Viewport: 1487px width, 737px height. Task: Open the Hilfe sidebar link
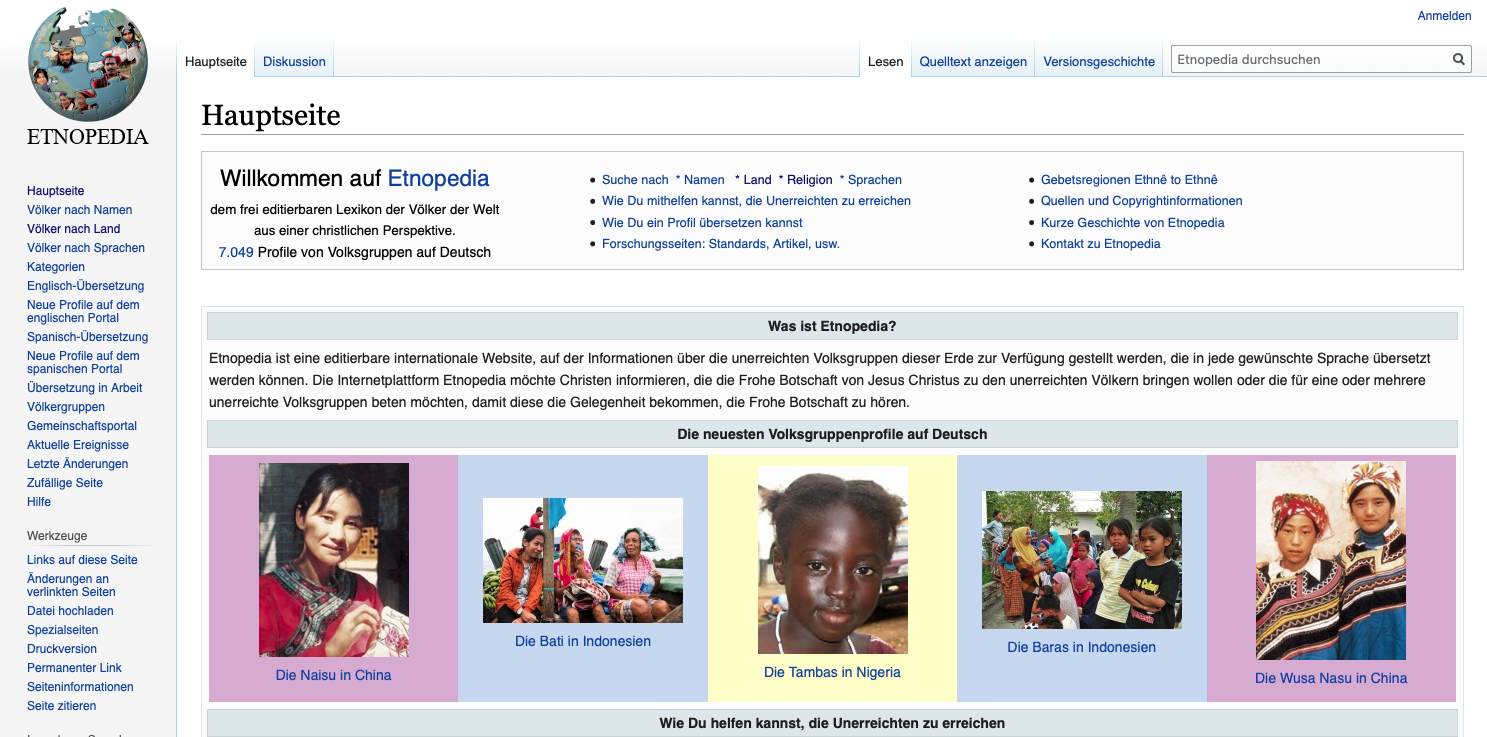39,502
